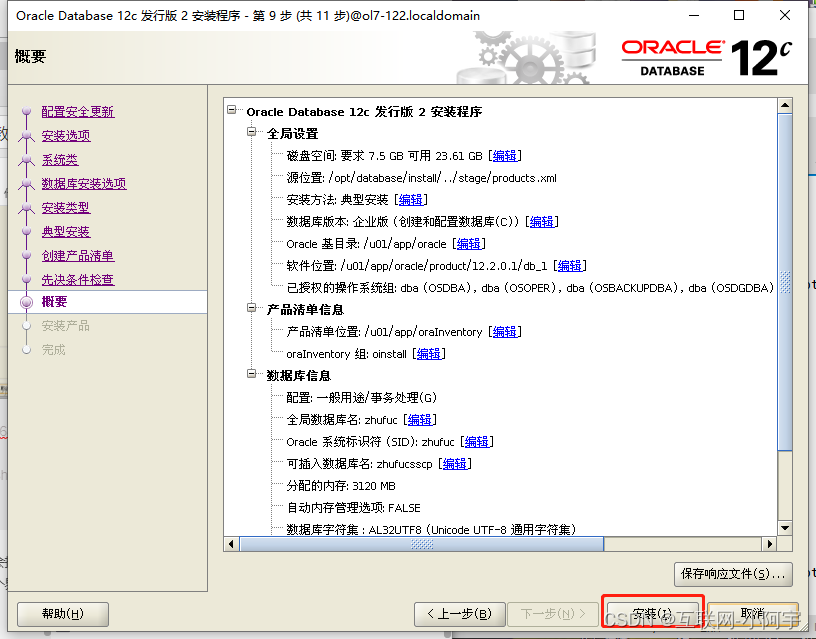The height and width of the screenshot is (639, 816).
Task: Close the Oracle installer window
Action: tap(785, 15)
